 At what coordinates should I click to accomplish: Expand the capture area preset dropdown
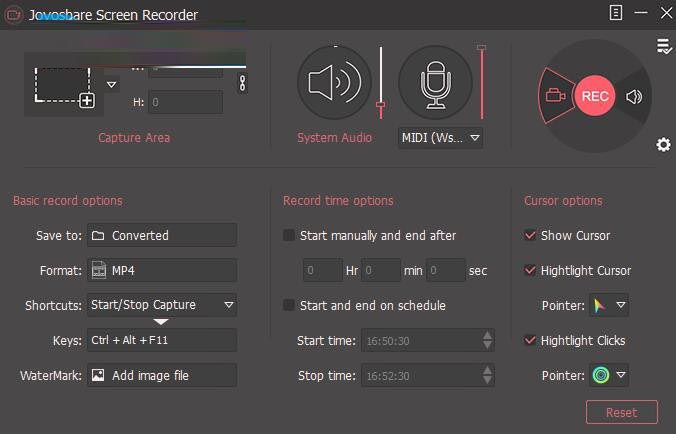pos(111,84)
